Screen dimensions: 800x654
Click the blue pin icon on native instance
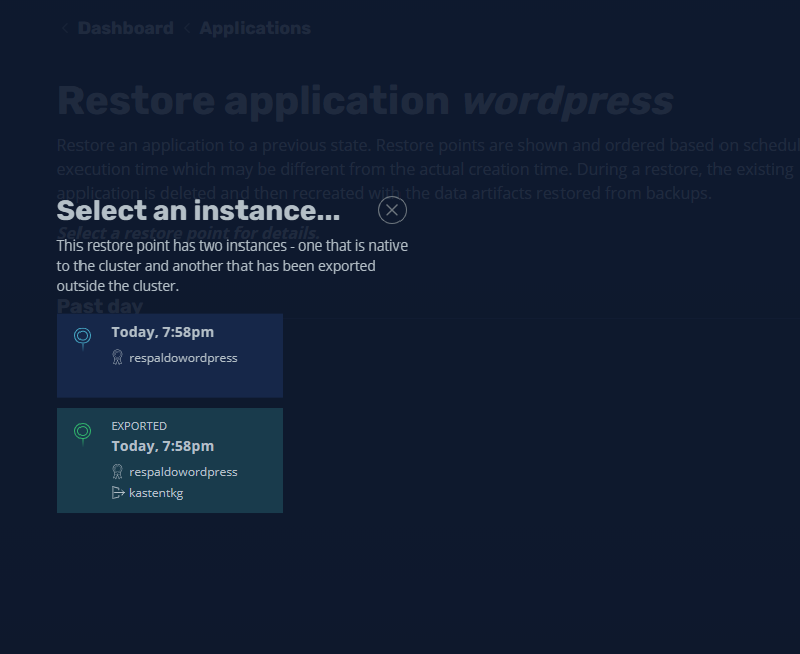(83, 338)
